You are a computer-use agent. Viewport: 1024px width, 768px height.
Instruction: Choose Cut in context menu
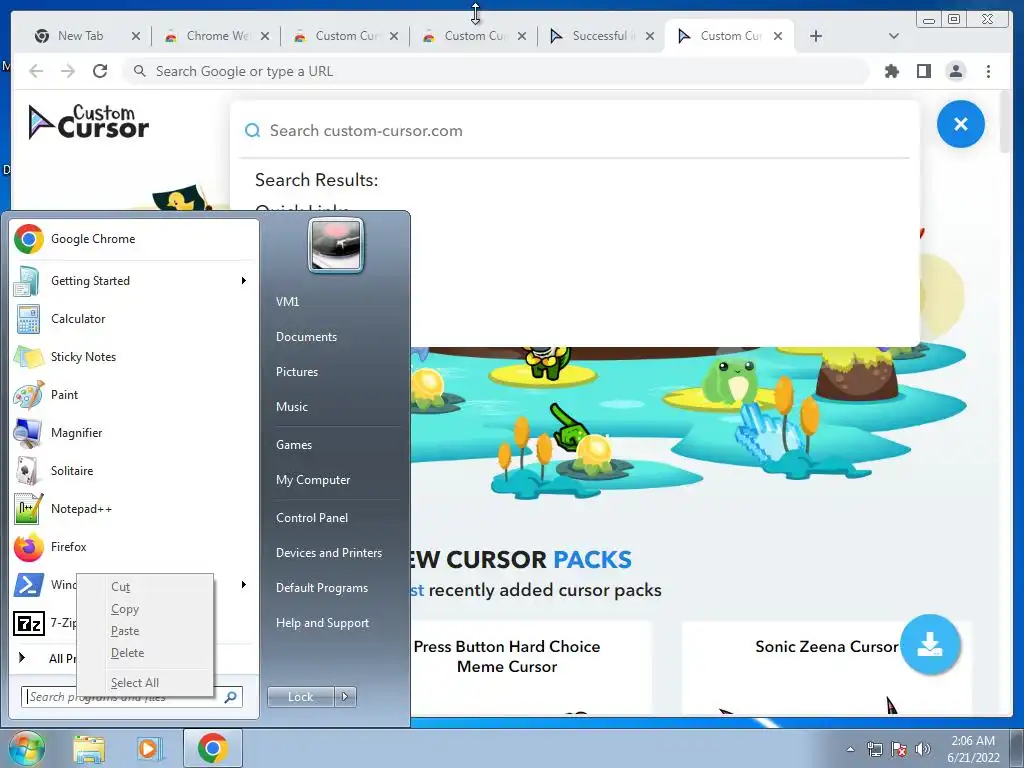coord(145,587)
